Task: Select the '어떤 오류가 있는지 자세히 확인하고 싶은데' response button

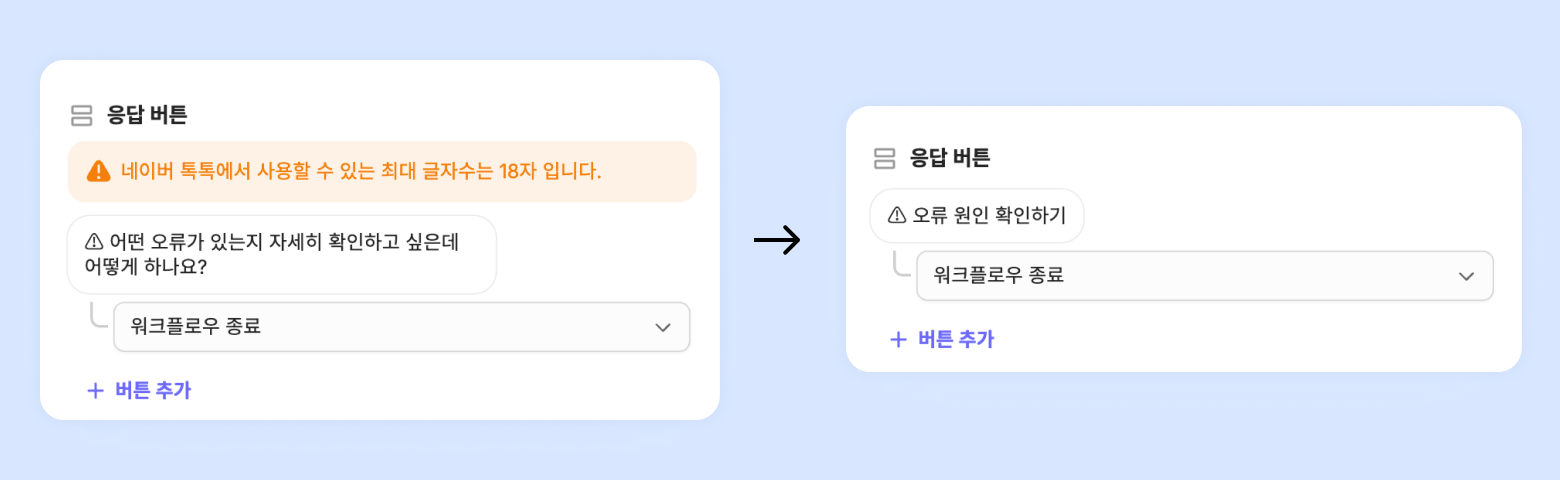Action: coord(282,254)
